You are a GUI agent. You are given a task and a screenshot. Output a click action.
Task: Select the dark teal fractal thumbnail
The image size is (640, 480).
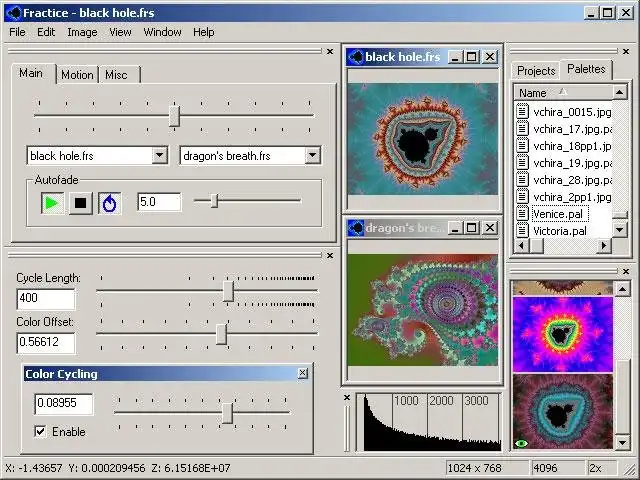pos(563,412)
